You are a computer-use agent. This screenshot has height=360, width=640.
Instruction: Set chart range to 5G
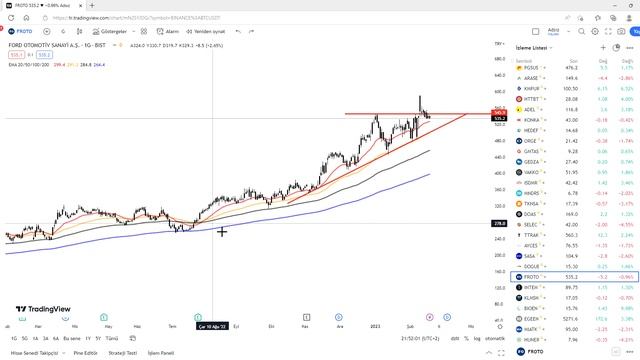coord(24,338)
